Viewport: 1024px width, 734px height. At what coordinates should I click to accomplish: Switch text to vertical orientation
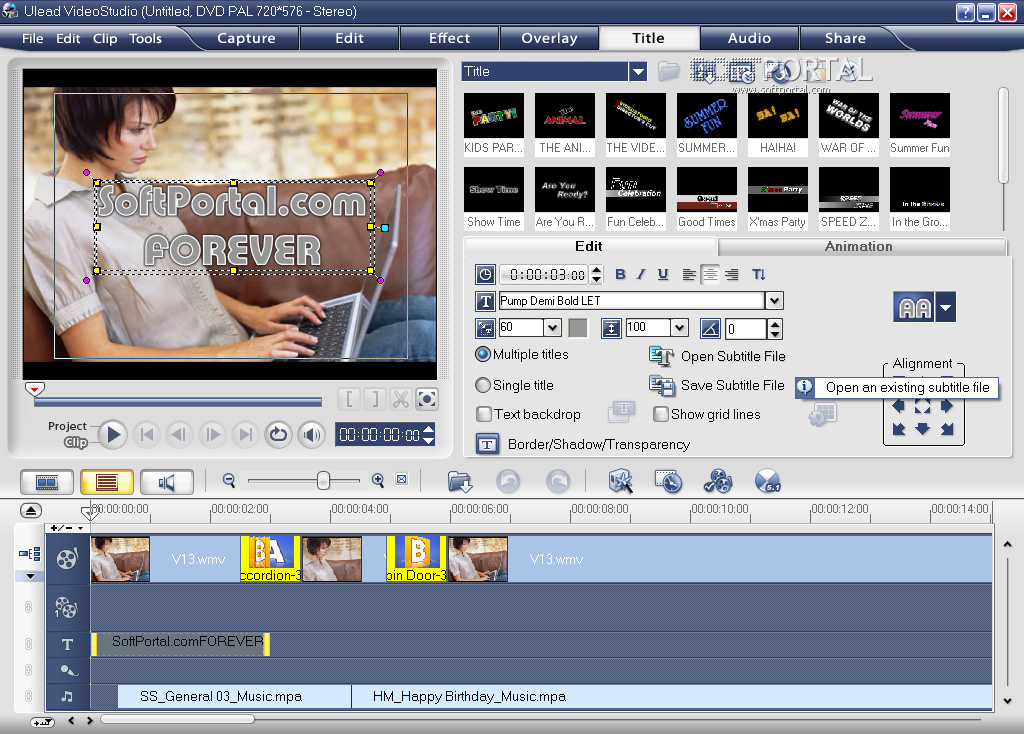click(x=758, y=275)
